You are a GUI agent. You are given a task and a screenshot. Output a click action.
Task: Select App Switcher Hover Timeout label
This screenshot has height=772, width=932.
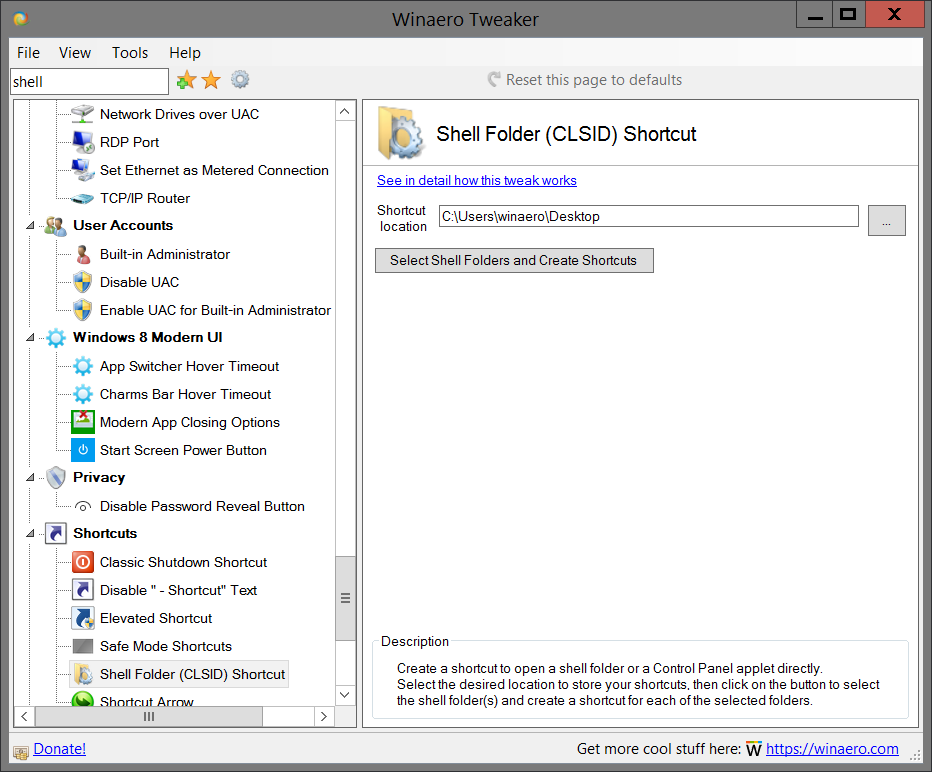[x=190, y=366]
